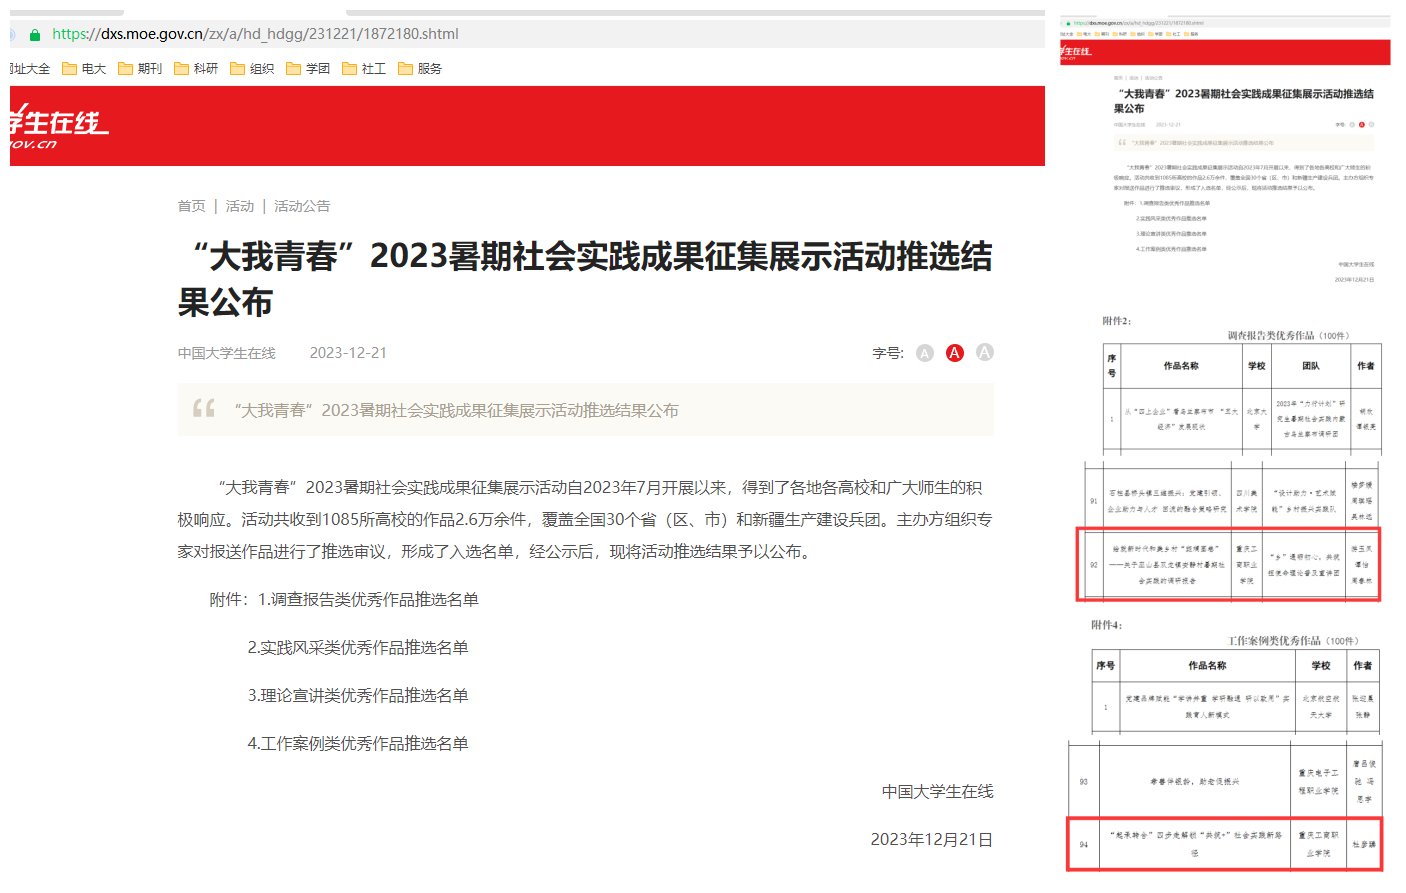Open the 电大 bookmark folder
This screenshot has height=893, width=1406.
coord(84,69)
